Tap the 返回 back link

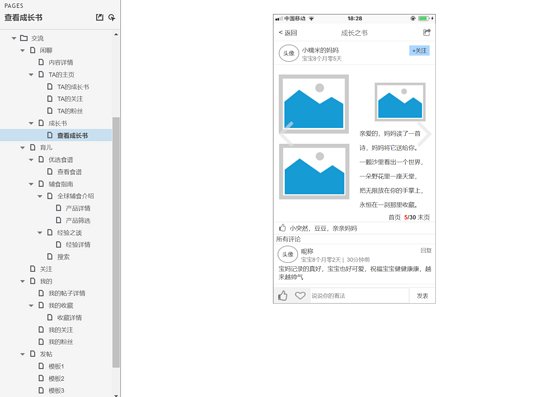click(288, 33)
